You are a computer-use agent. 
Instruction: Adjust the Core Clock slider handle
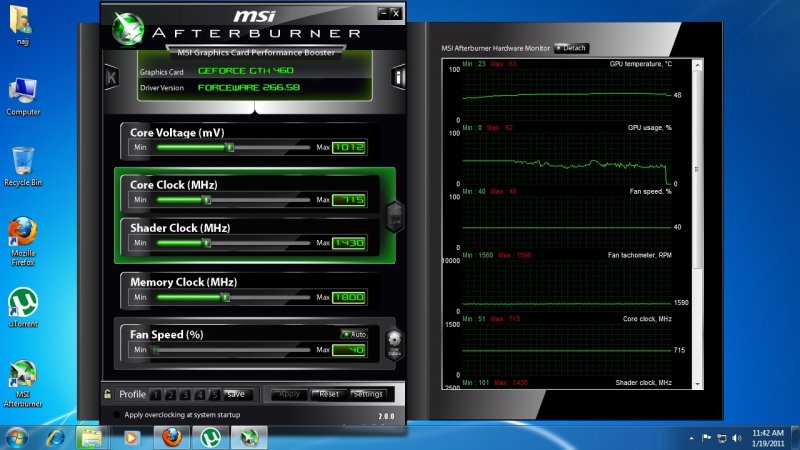click(207, 200)
